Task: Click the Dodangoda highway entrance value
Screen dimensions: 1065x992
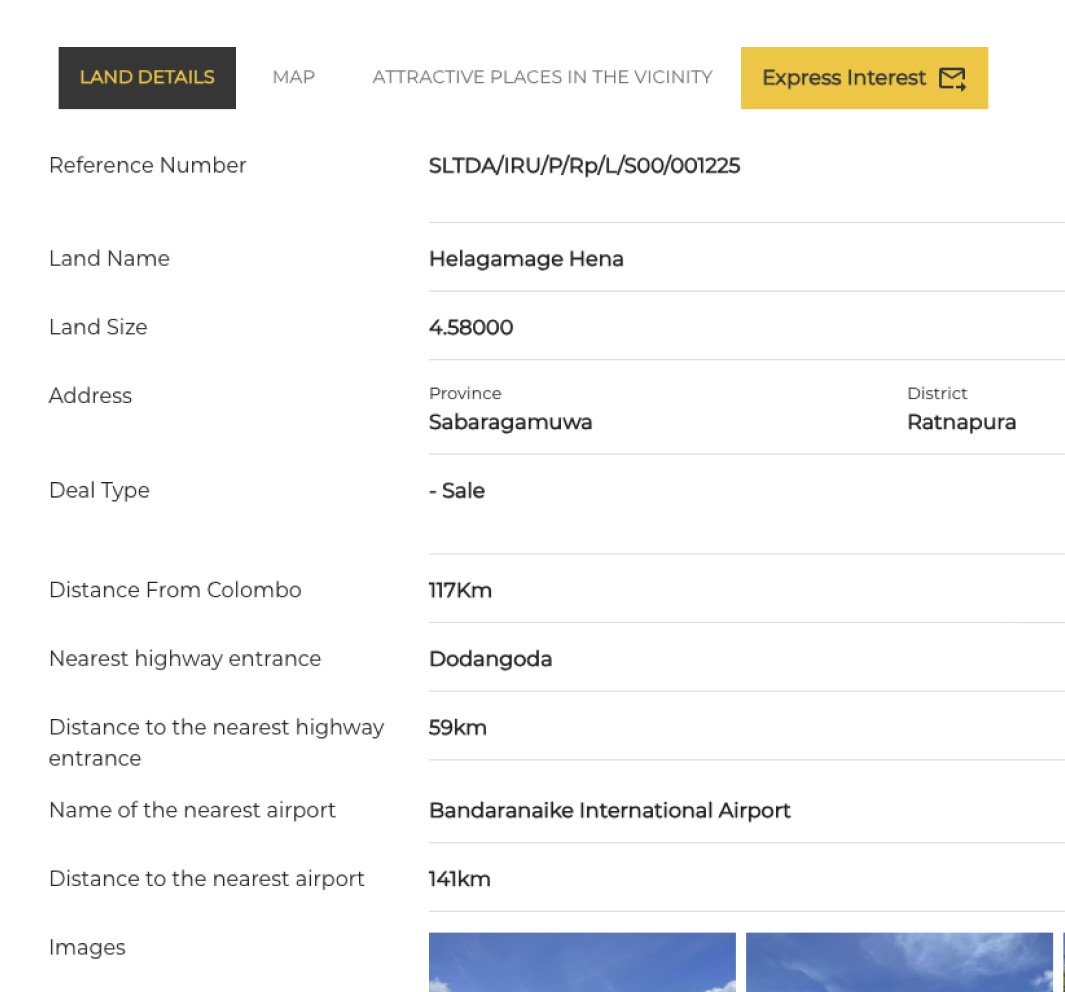Action: click(490, 659)
